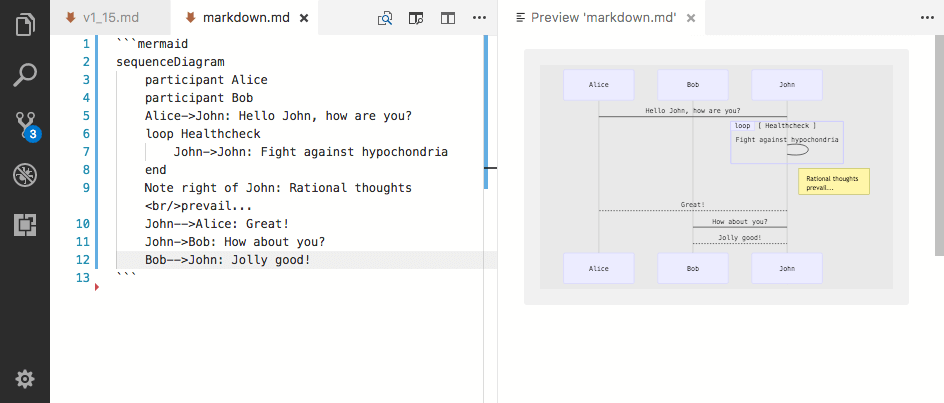Click the '[ Healthcheck ]' label in diagram
Image resolution: width=944 pixels, height=403 pixels.
(x=787, y=126)
